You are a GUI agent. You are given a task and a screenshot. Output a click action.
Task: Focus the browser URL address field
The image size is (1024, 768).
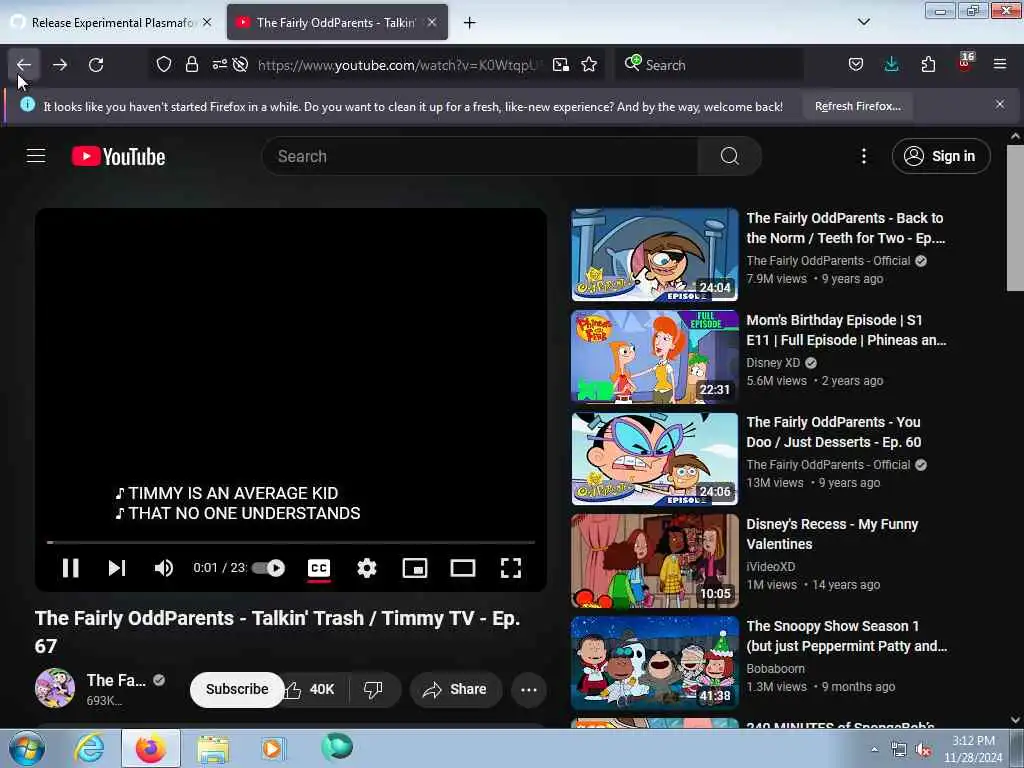398,65
